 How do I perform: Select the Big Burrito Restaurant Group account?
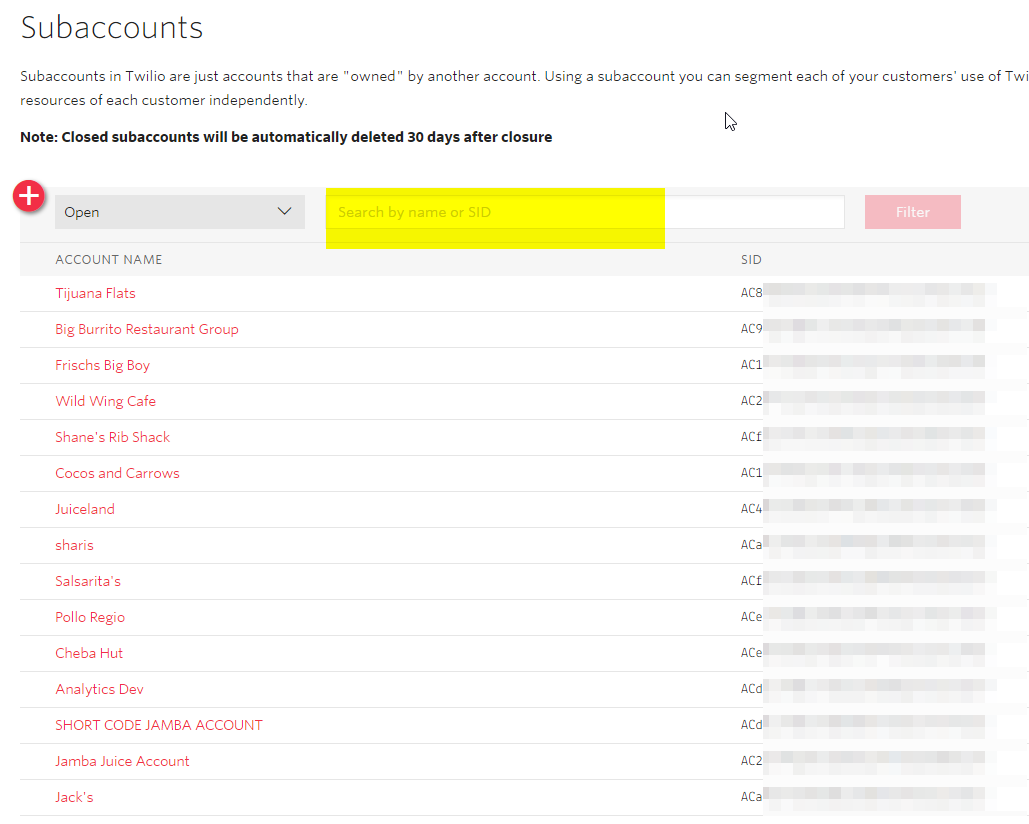(x=146, y=328)
